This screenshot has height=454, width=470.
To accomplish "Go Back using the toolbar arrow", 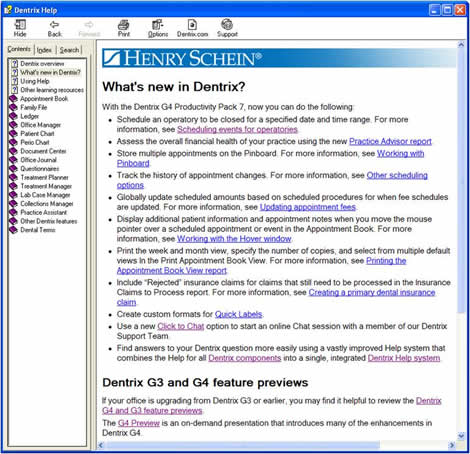I will tap(54, 28).
